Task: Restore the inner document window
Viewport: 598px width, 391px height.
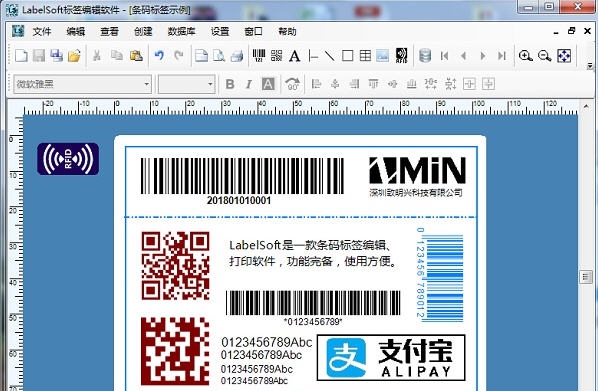Action: tap(571, 31)
